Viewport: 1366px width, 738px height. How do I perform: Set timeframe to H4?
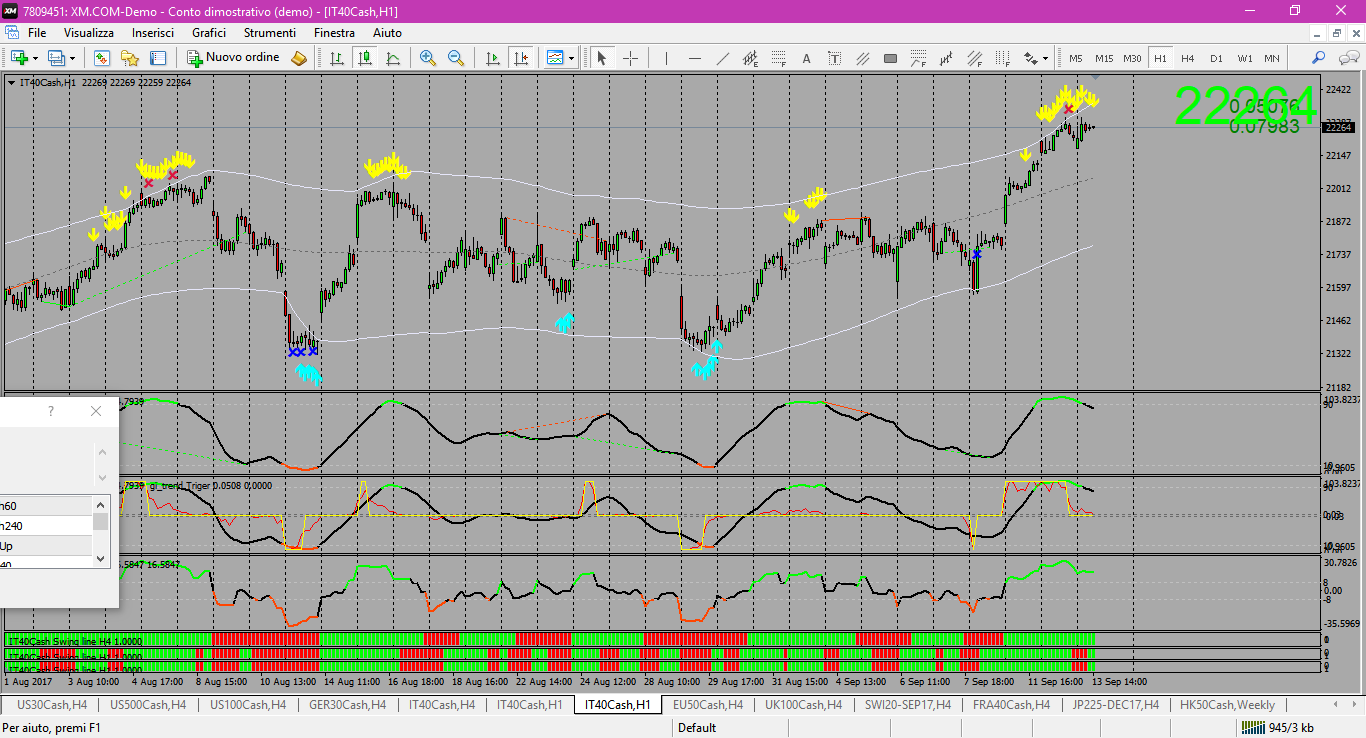1188,58
